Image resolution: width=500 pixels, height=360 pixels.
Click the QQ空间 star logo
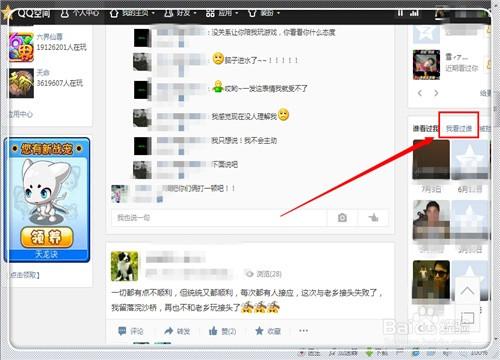(7, 13)
